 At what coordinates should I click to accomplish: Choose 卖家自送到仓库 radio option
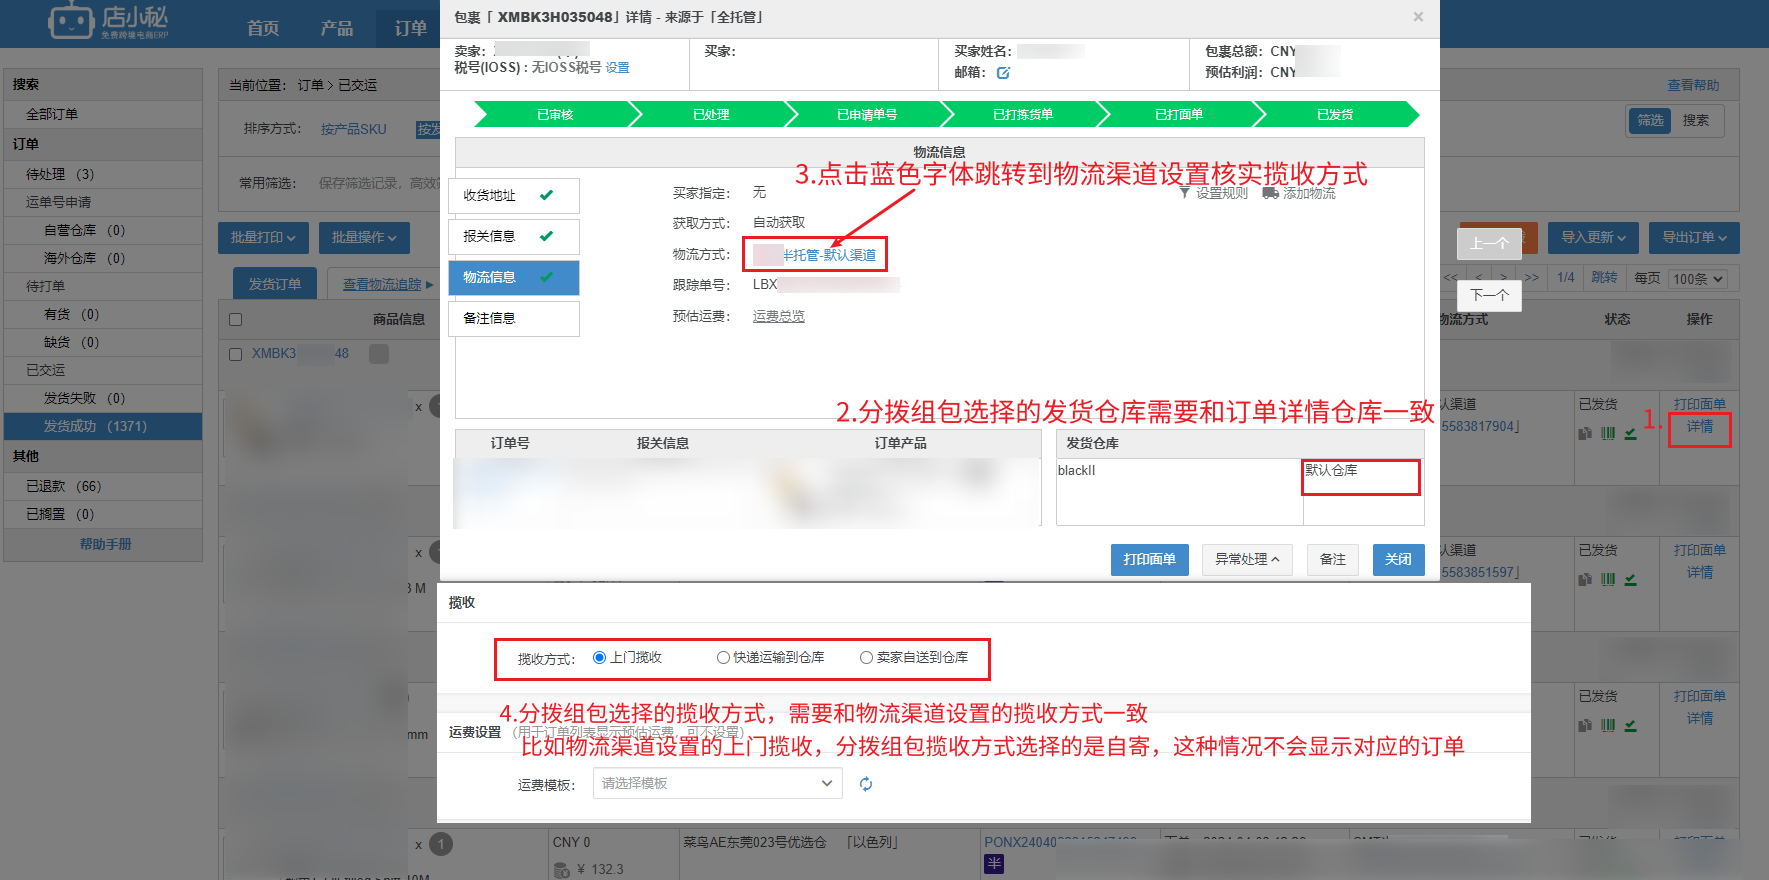pos(866,658)
